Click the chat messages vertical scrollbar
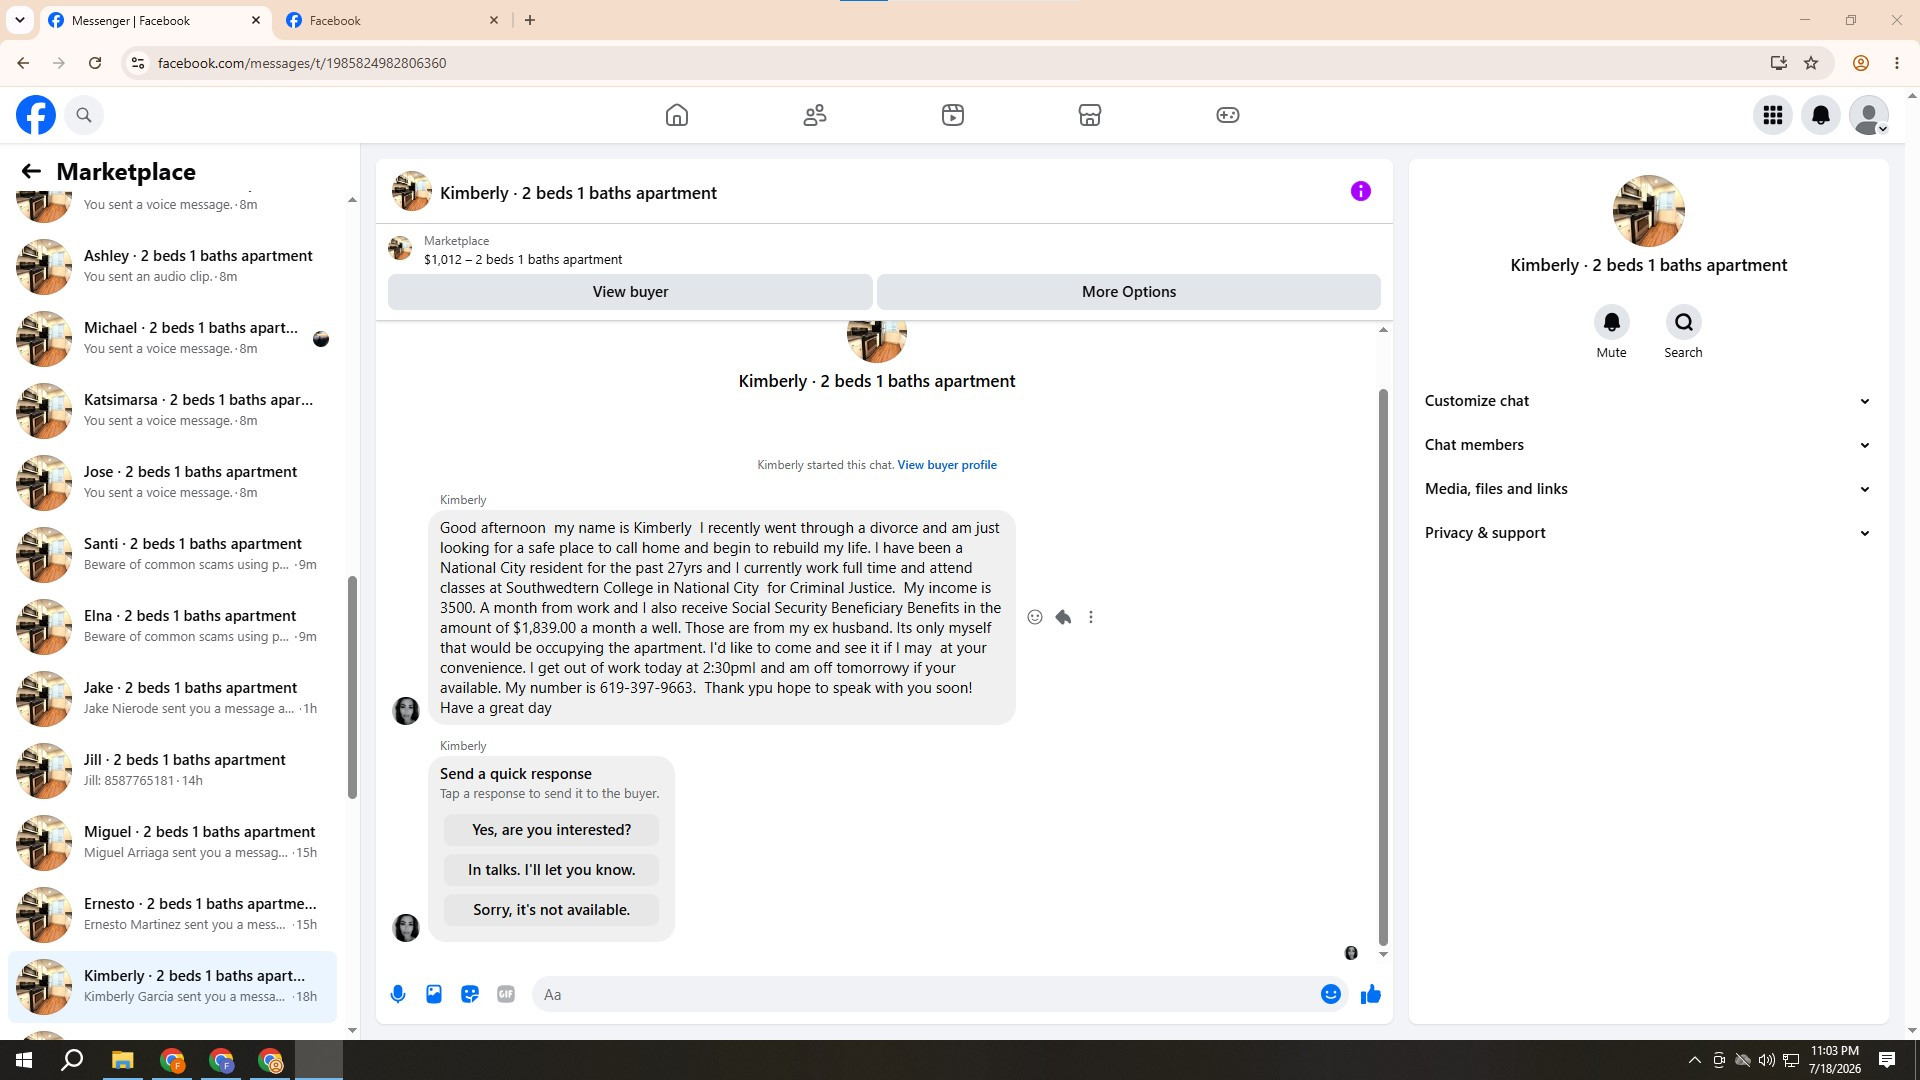The width and height of the screenshot is (1920, 1080). pyautogui.click(x=1383, y=667)
